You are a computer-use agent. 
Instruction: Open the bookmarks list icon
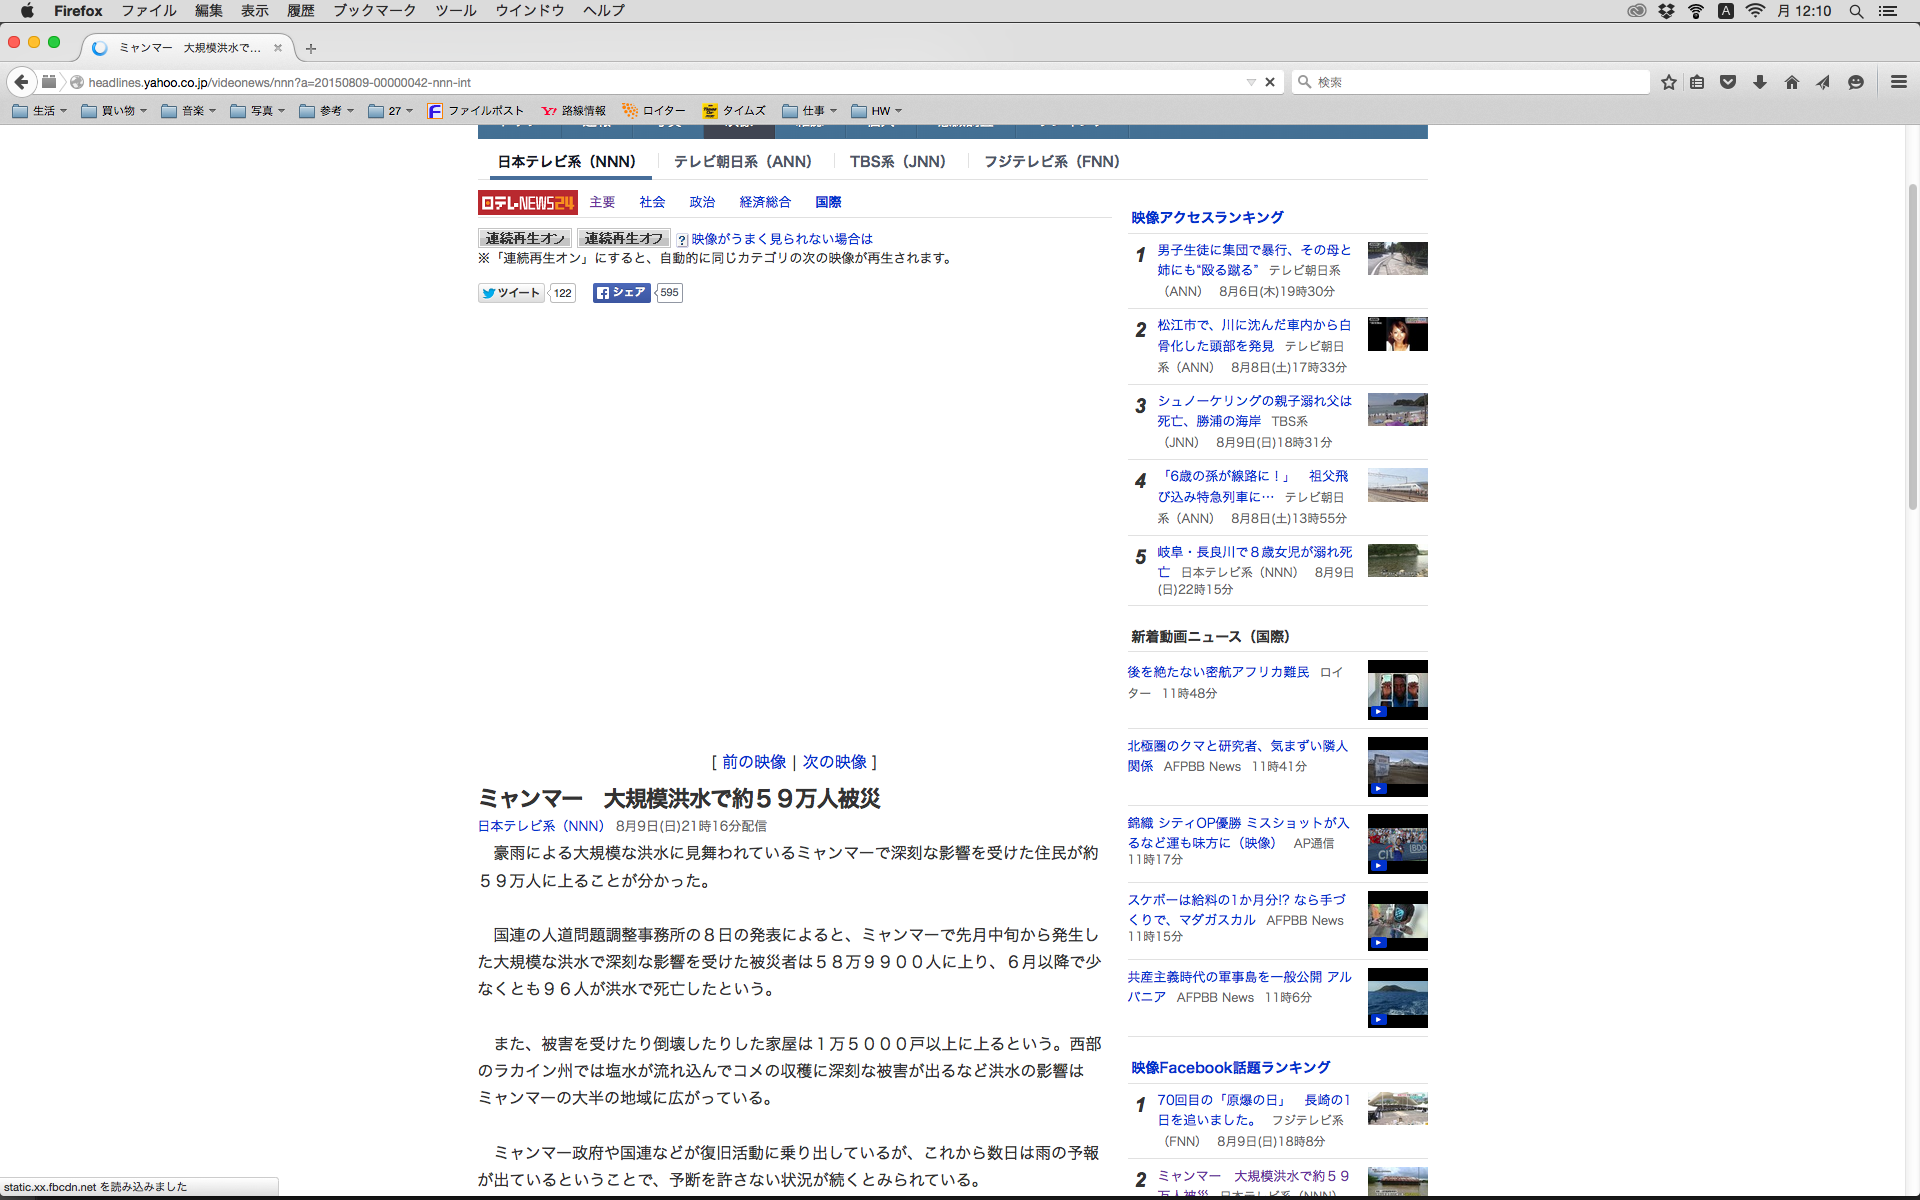click(1697, 82)
